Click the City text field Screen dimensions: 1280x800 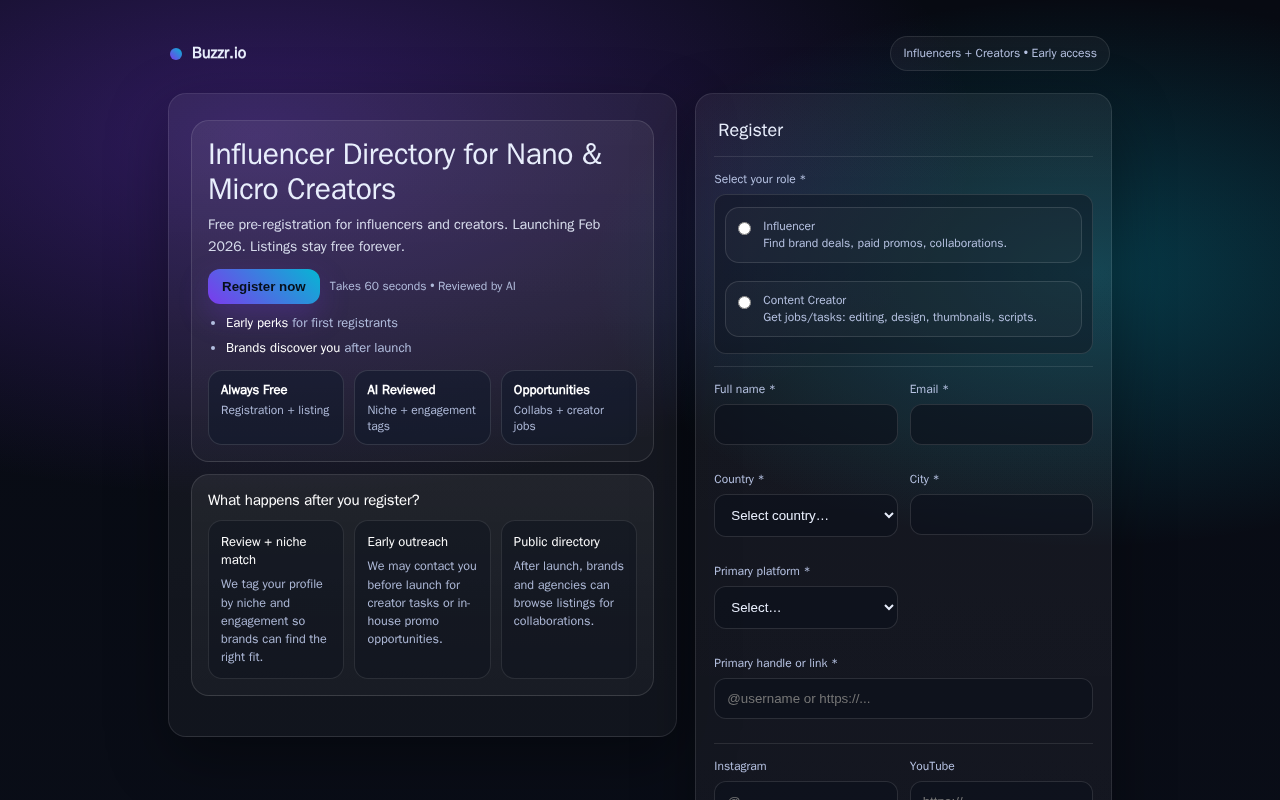1000,515
